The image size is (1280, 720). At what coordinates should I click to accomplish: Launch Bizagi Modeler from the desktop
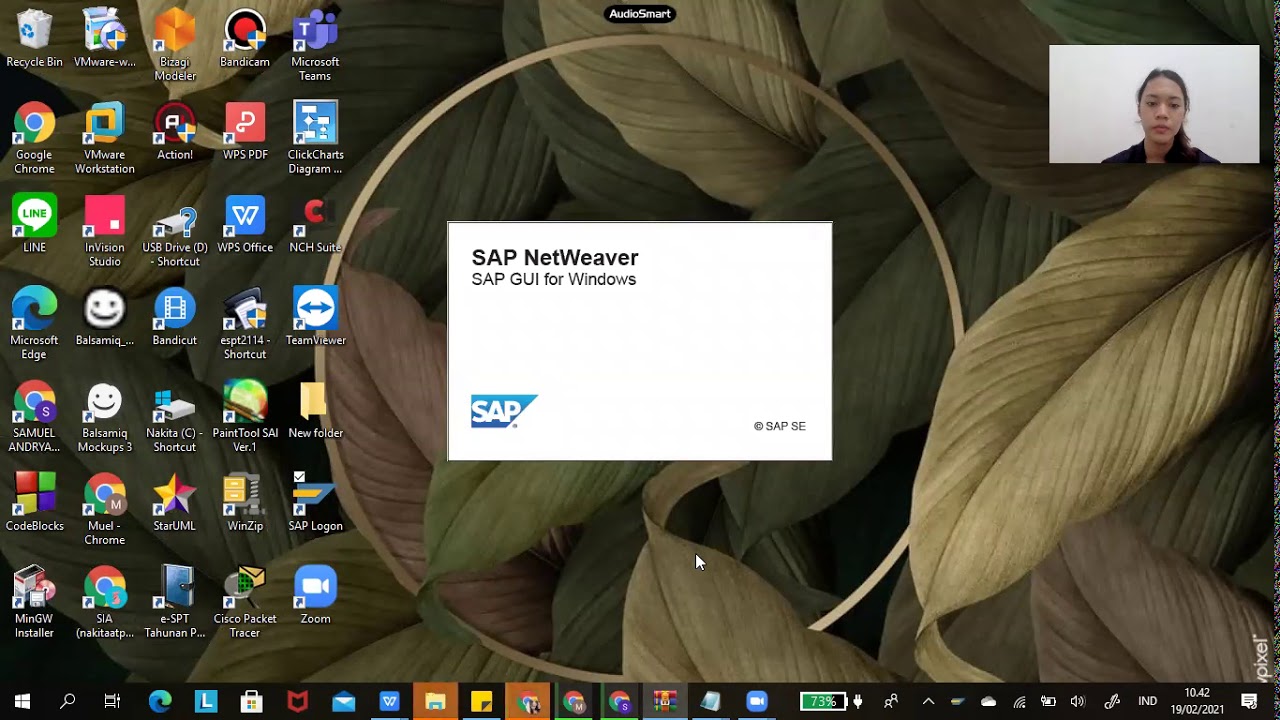[175, 46]
